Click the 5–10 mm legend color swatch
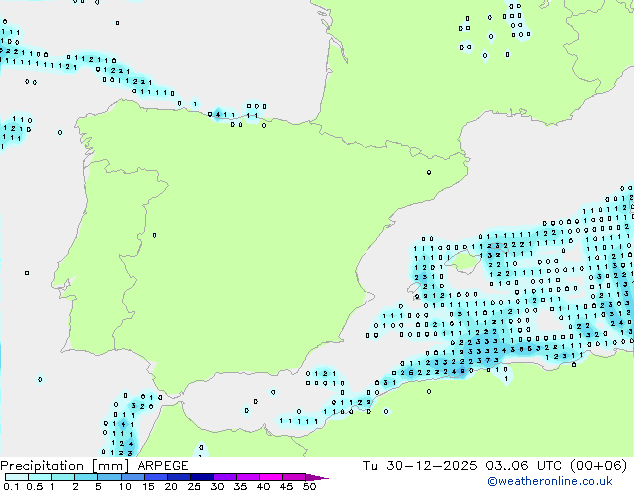 pos(109,477)
